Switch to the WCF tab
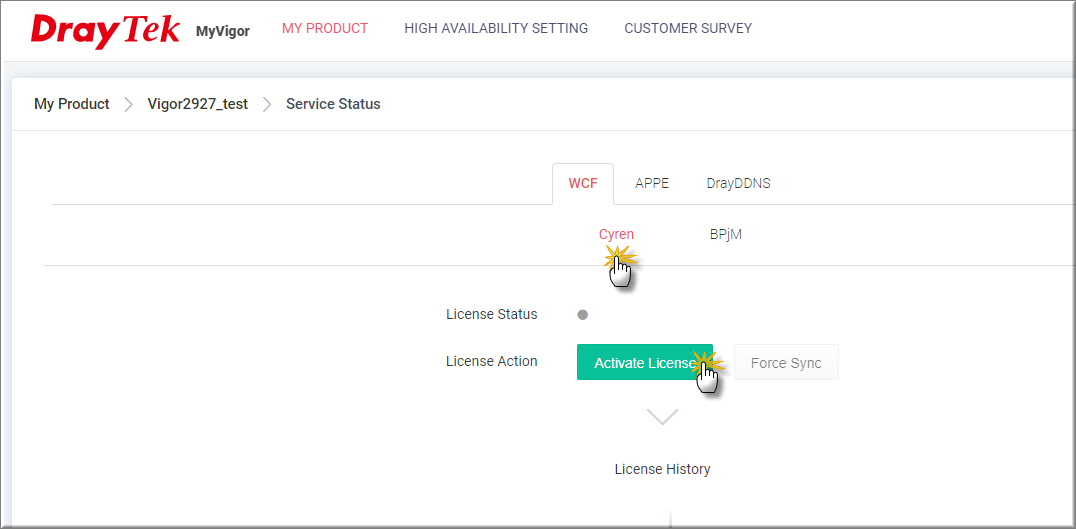1076x529 pixels. [x=583, y=184]
